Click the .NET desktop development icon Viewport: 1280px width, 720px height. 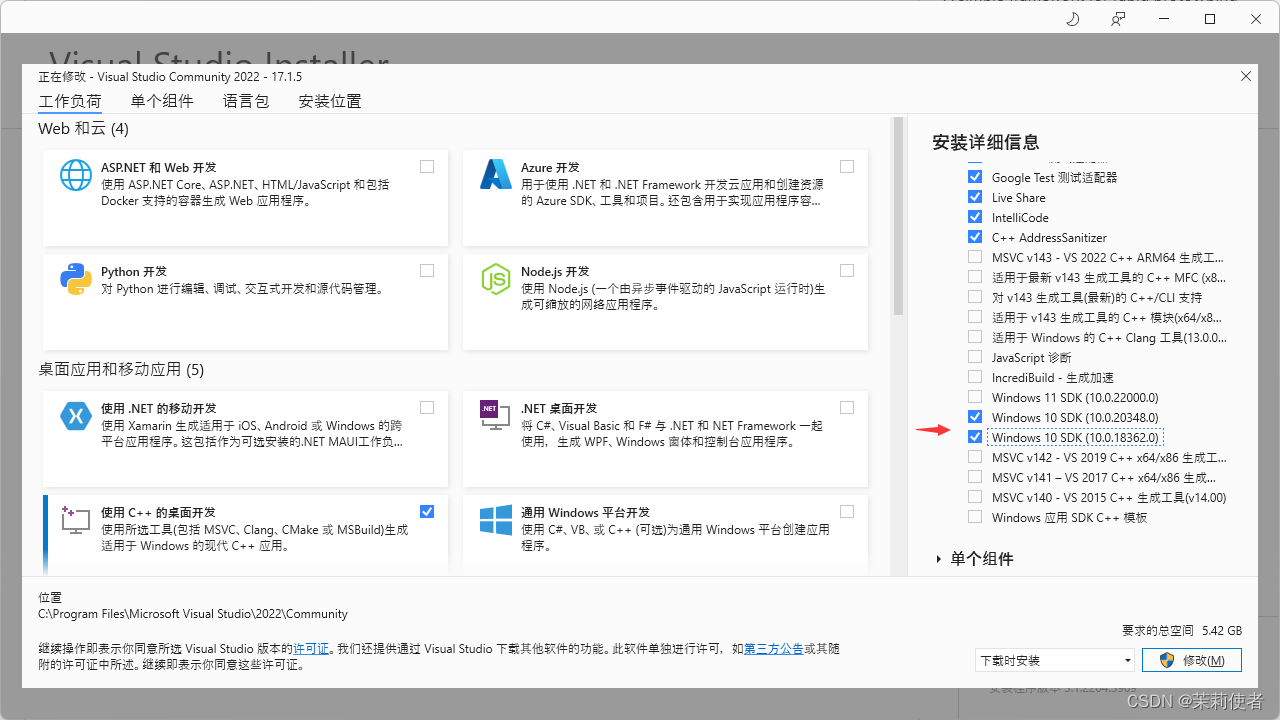point(496,414)
